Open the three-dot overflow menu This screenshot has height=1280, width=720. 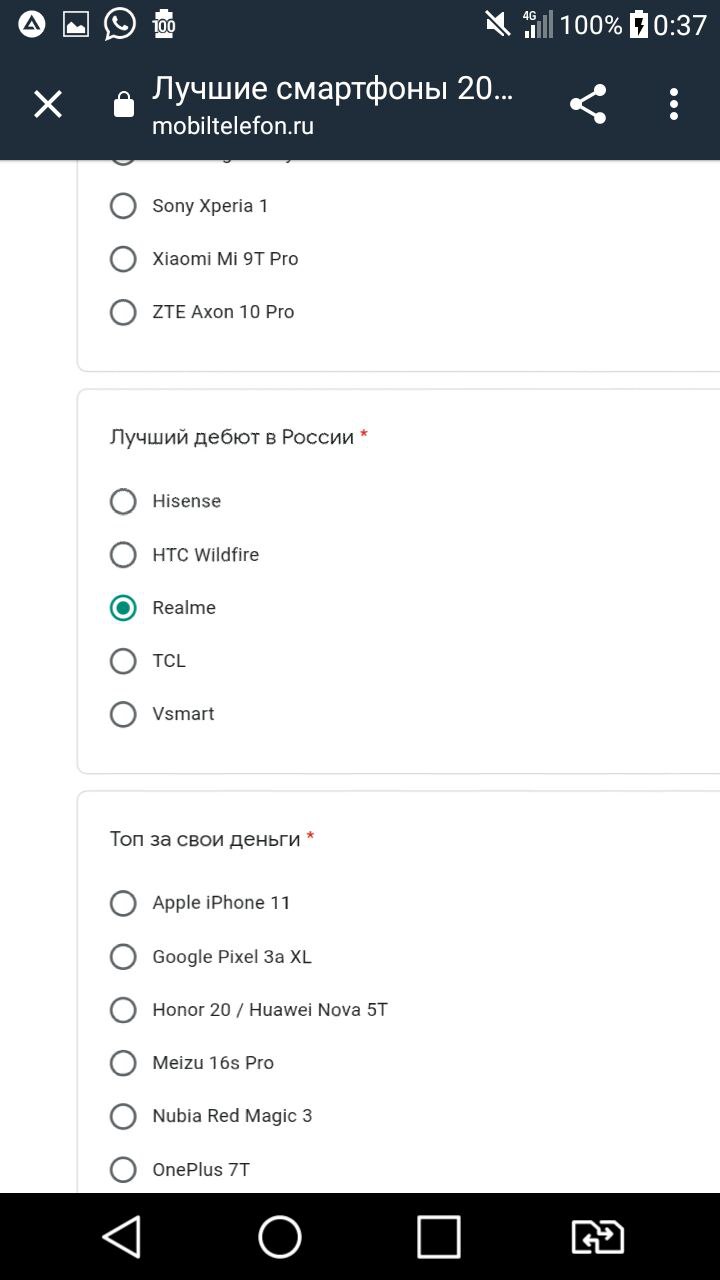[x=674, y=104]
